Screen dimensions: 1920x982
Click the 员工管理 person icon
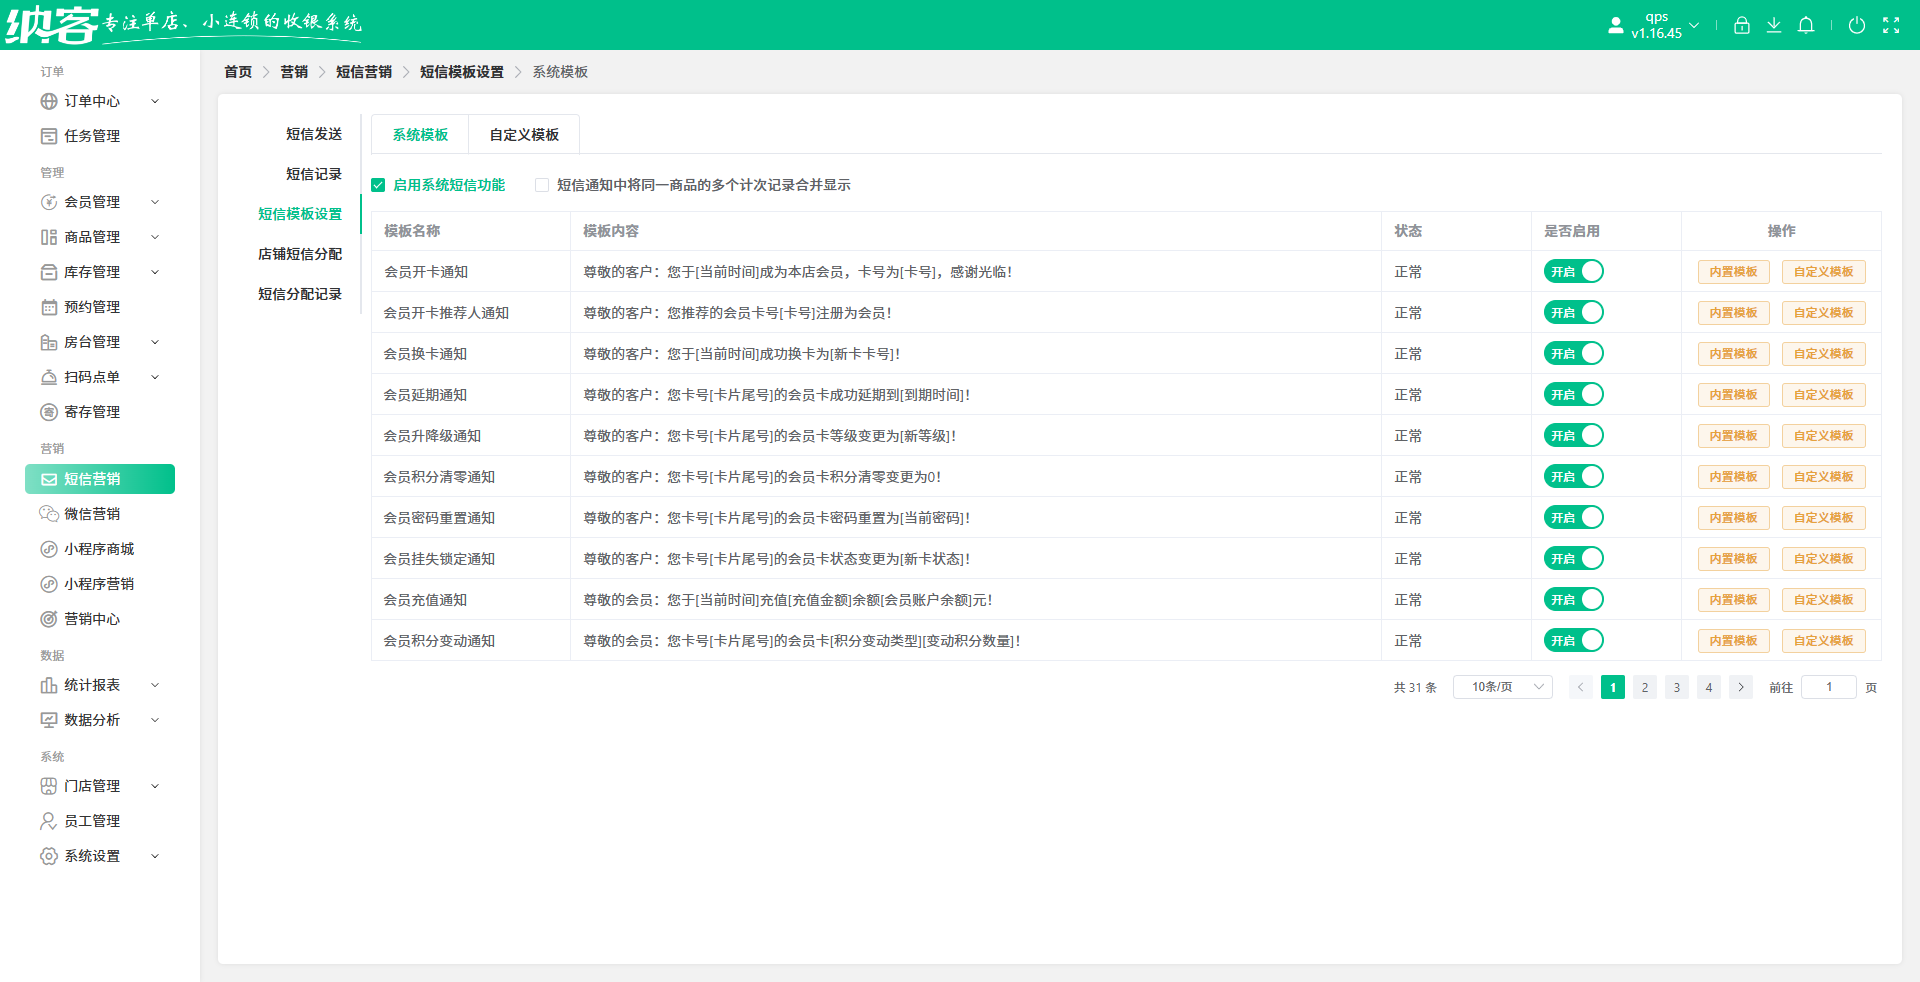[49, 821]
